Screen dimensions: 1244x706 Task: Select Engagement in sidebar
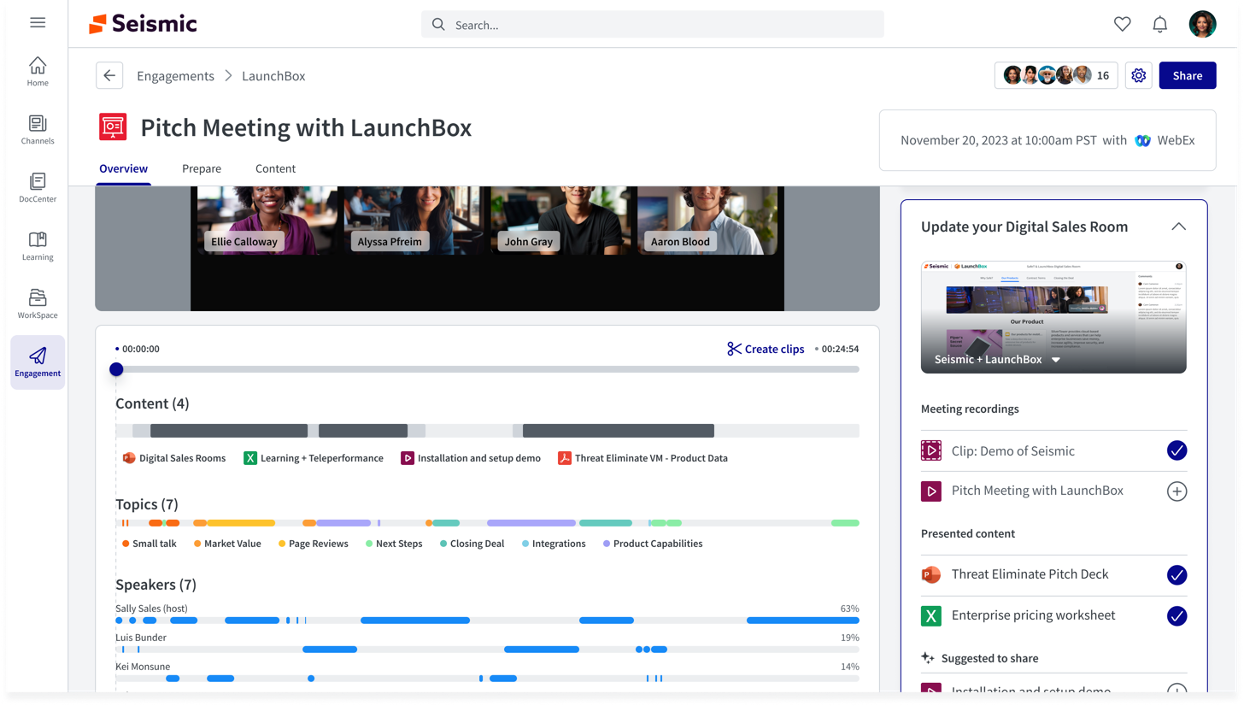pos(37,362)
